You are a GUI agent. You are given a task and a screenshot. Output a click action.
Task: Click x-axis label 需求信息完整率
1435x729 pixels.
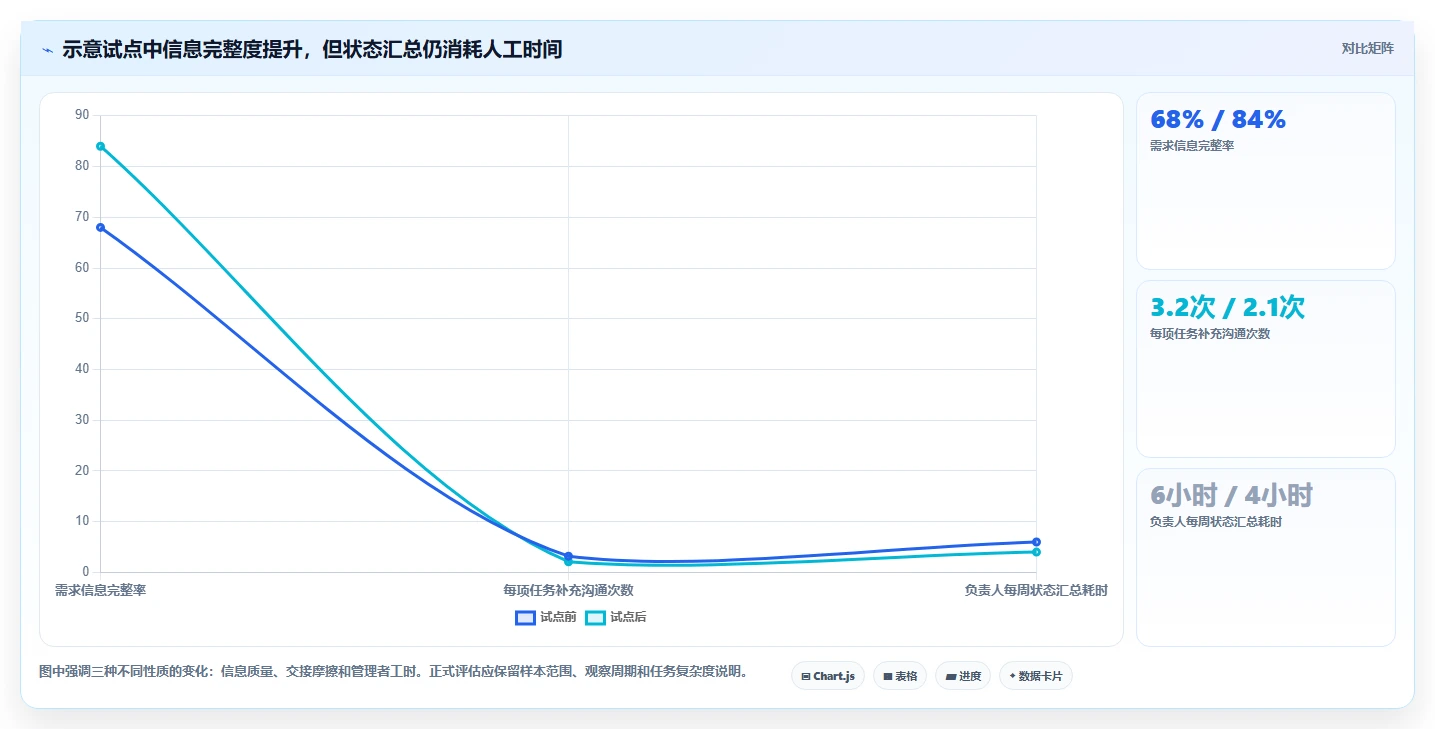pyautogui.click(x=100, y=591)
